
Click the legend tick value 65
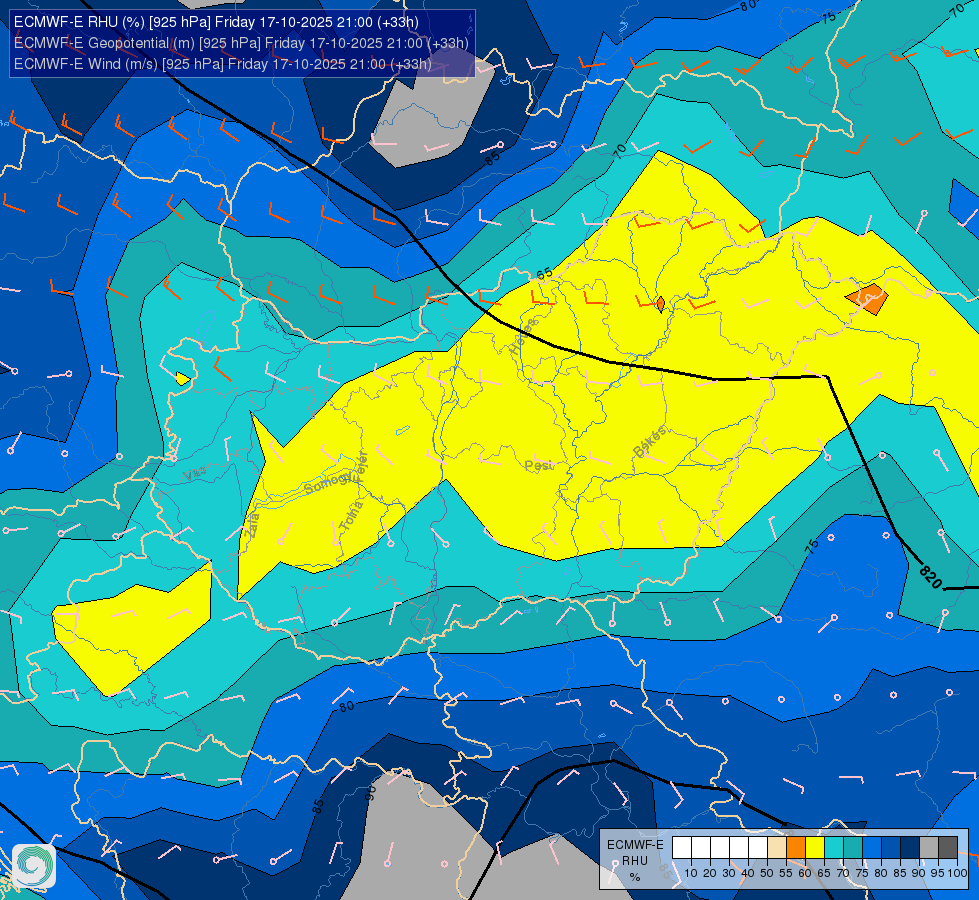824,873
